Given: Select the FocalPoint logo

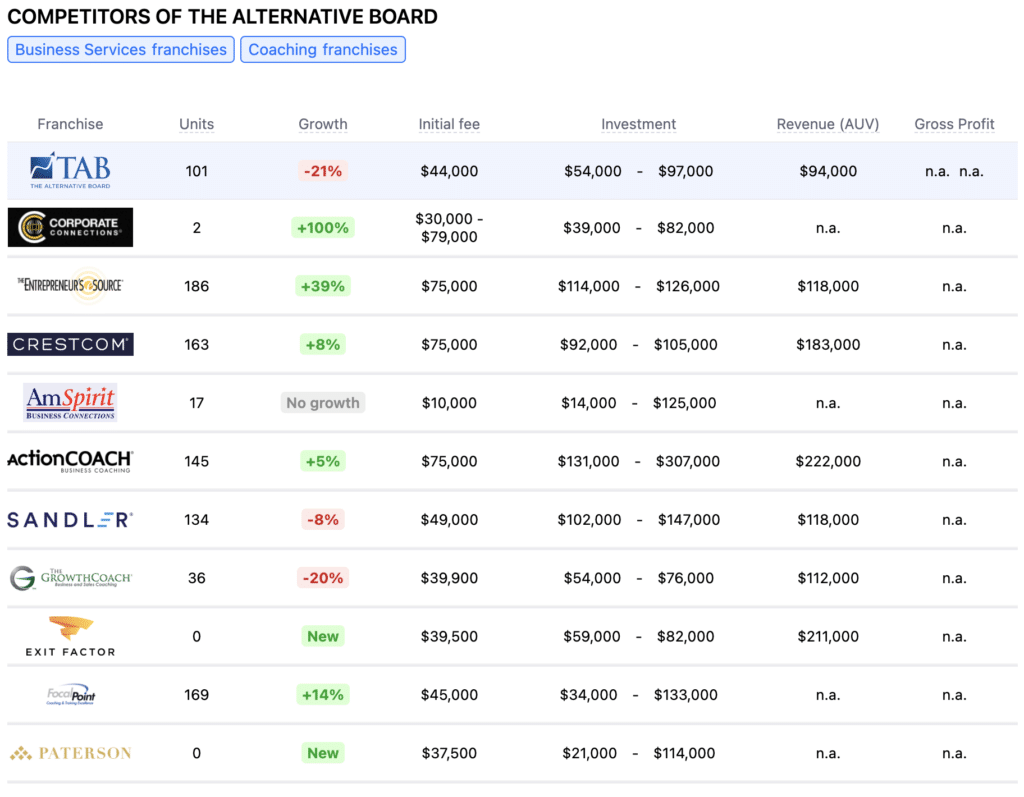Looking at the screenshot, I should pyautogui.click(x=70, y=694).
